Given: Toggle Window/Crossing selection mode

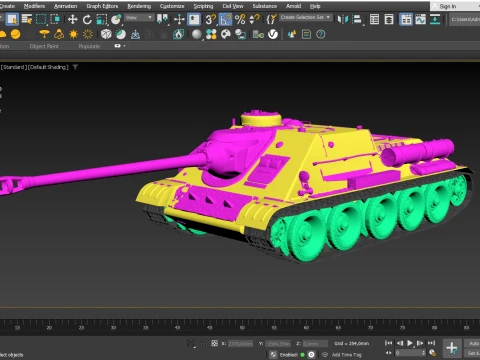Looking at the screenshot, I should 55,19.
